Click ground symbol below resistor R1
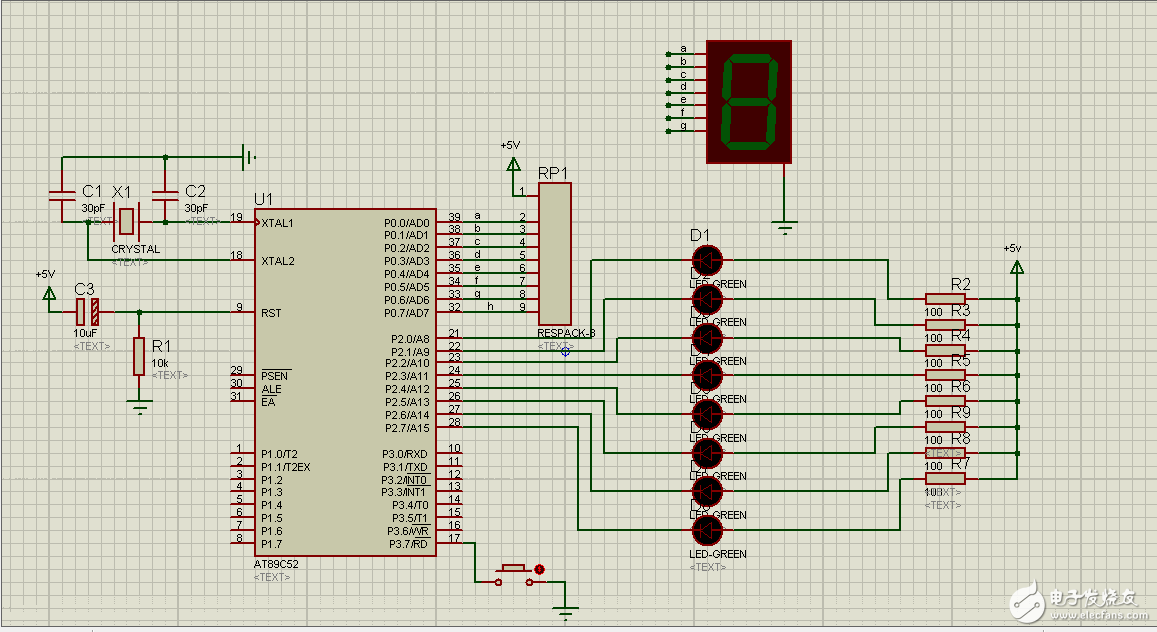 tap(139, 407)
